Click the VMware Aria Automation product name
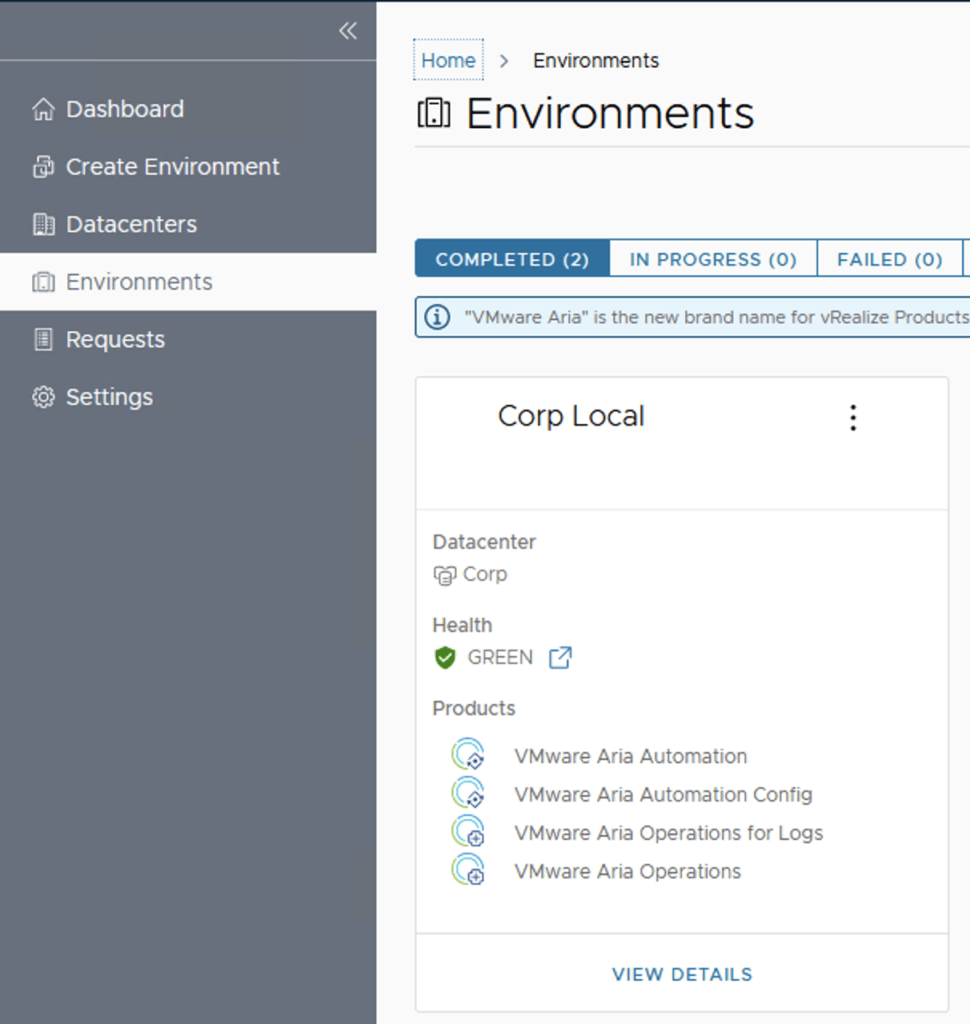This screenshot has width=970, height=1024. (630, 756)
